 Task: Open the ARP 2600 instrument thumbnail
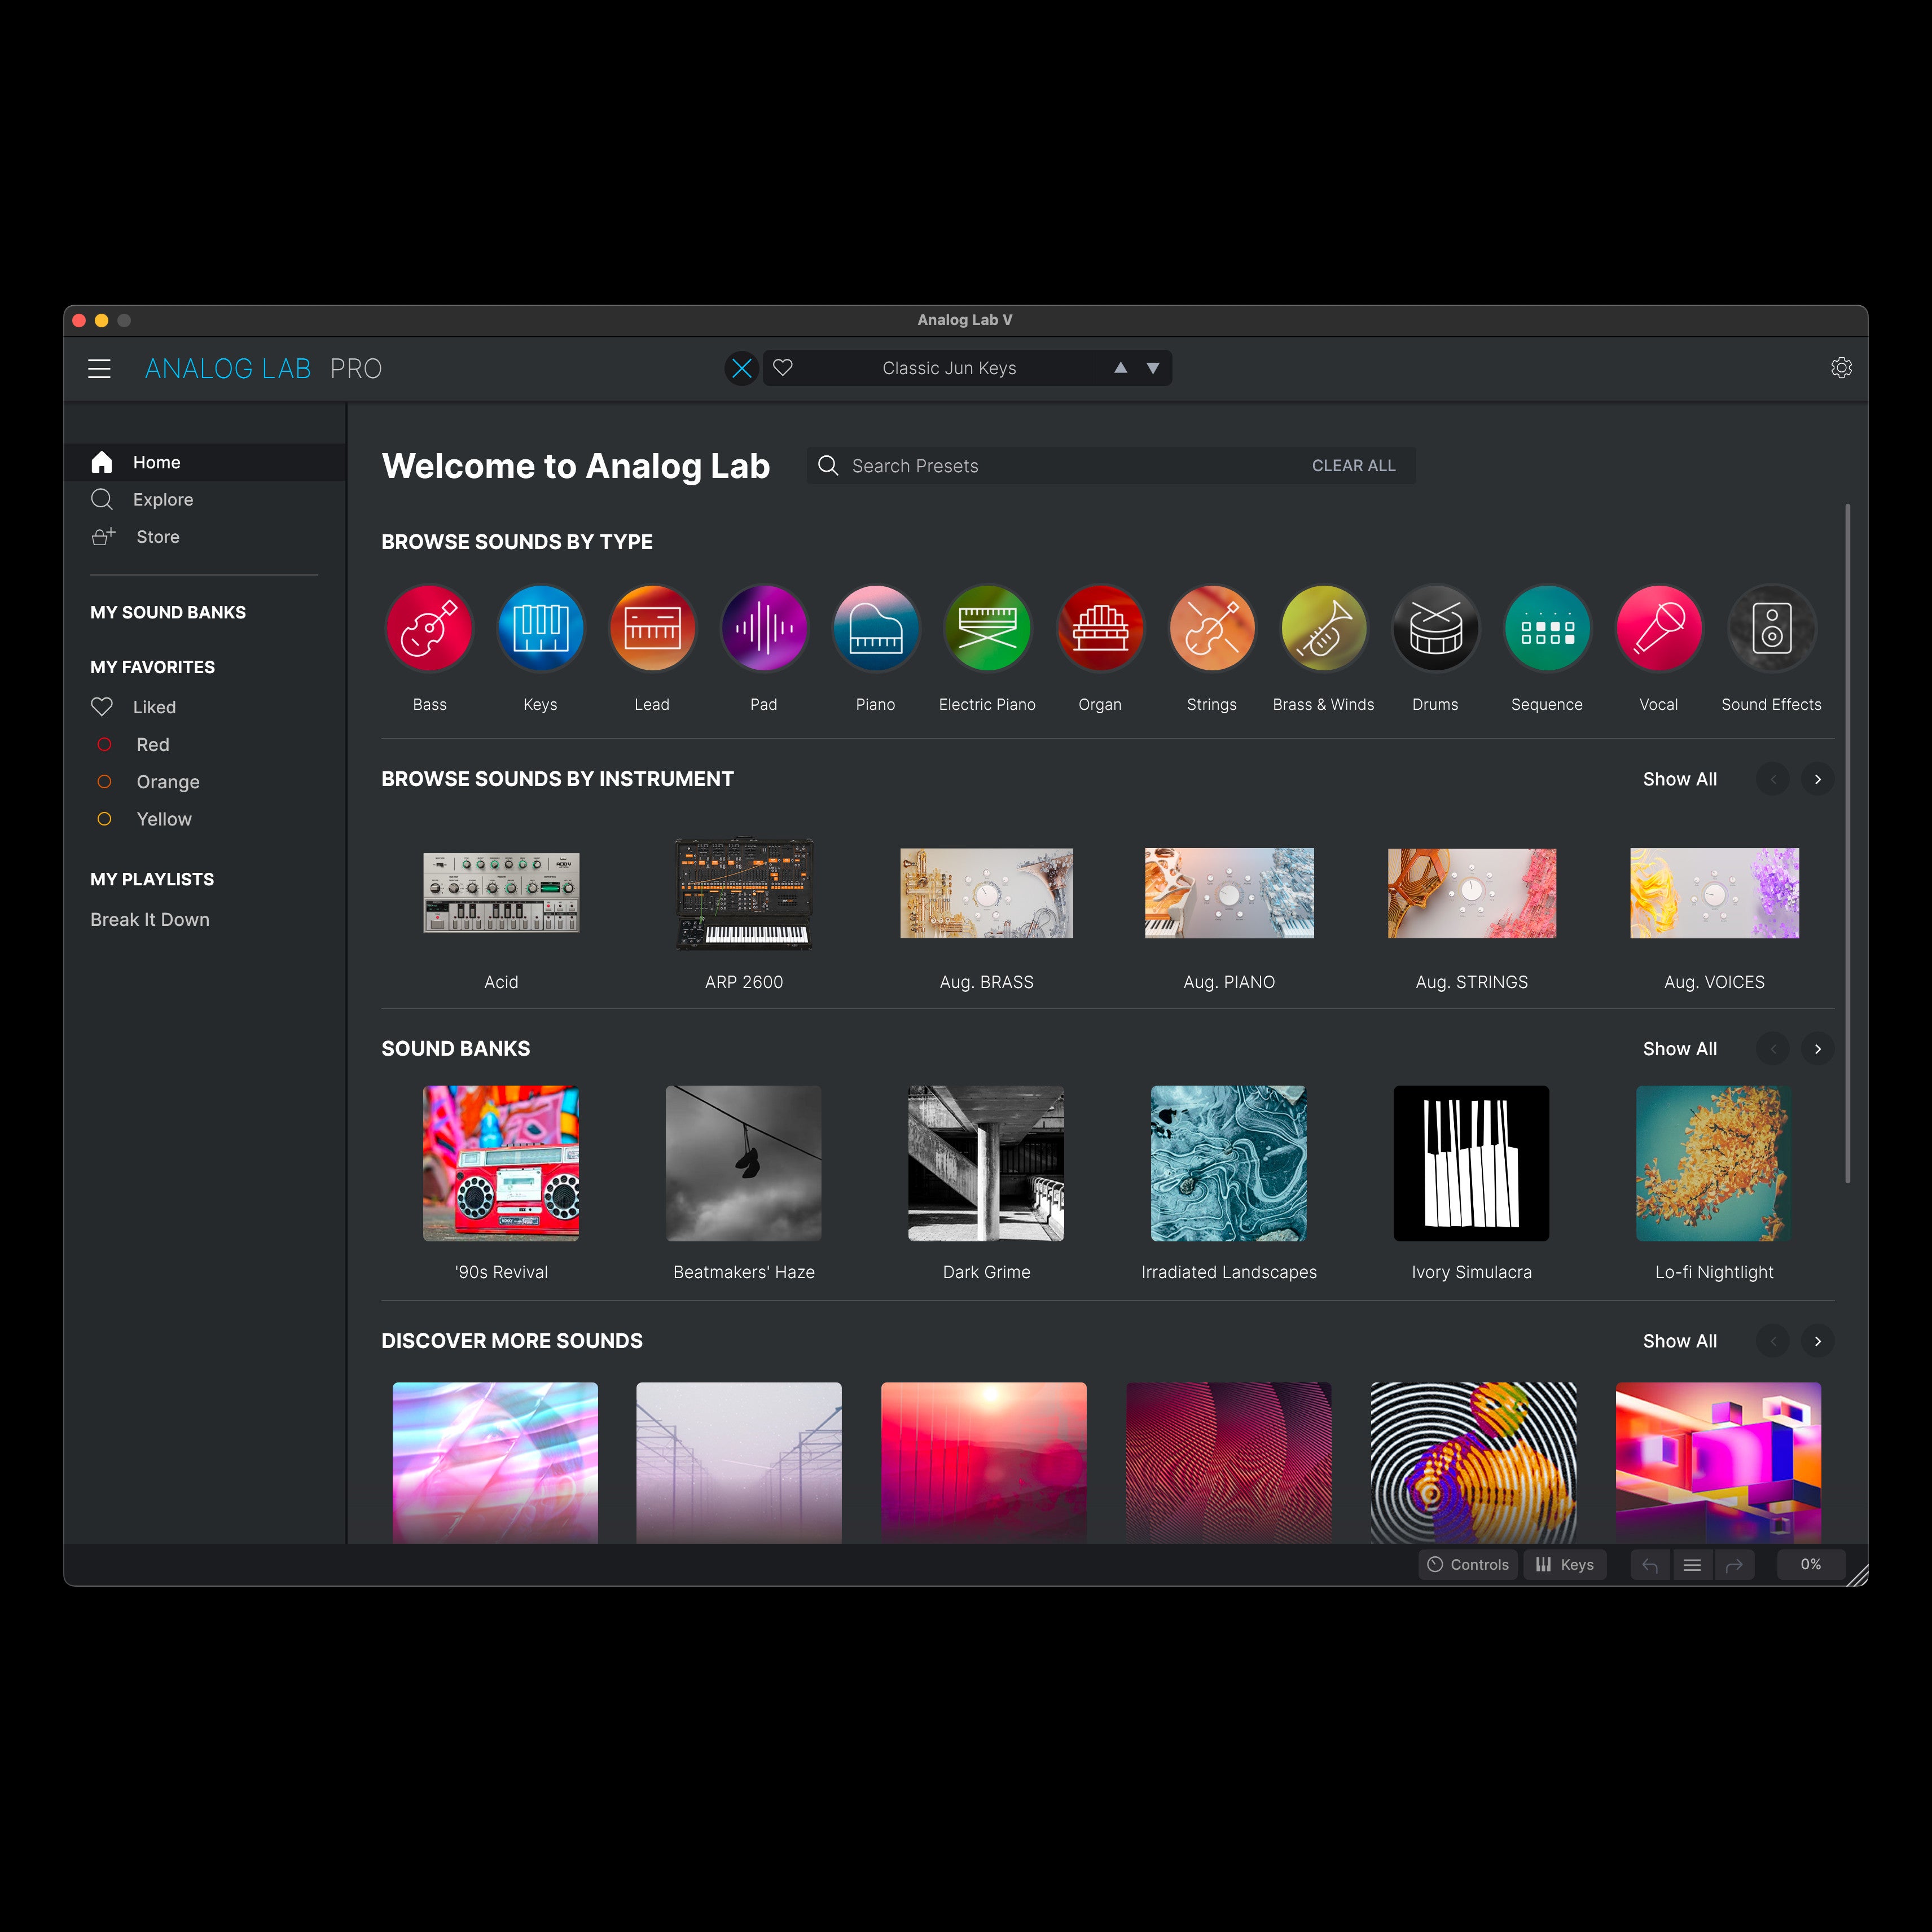744,893
